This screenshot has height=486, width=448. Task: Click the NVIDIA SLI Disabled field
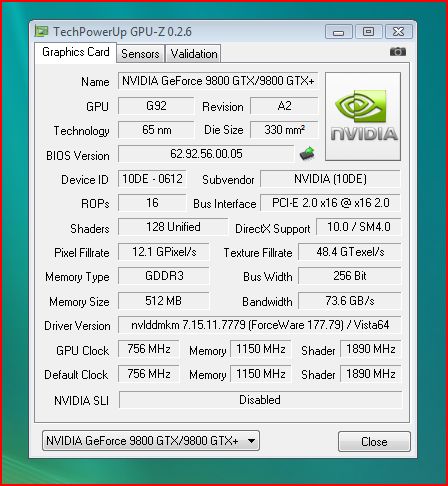[260, 400]
